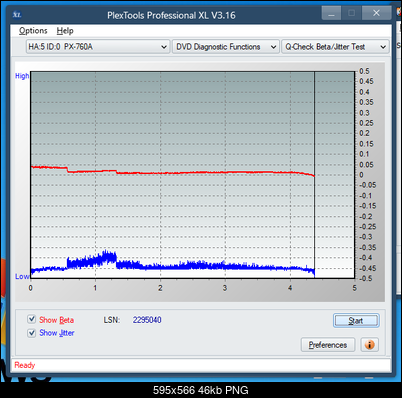Viewport: 402px width, 398px height.
Task: Click the 0.5 beta axis value
Action: click(x=364, y=71)
